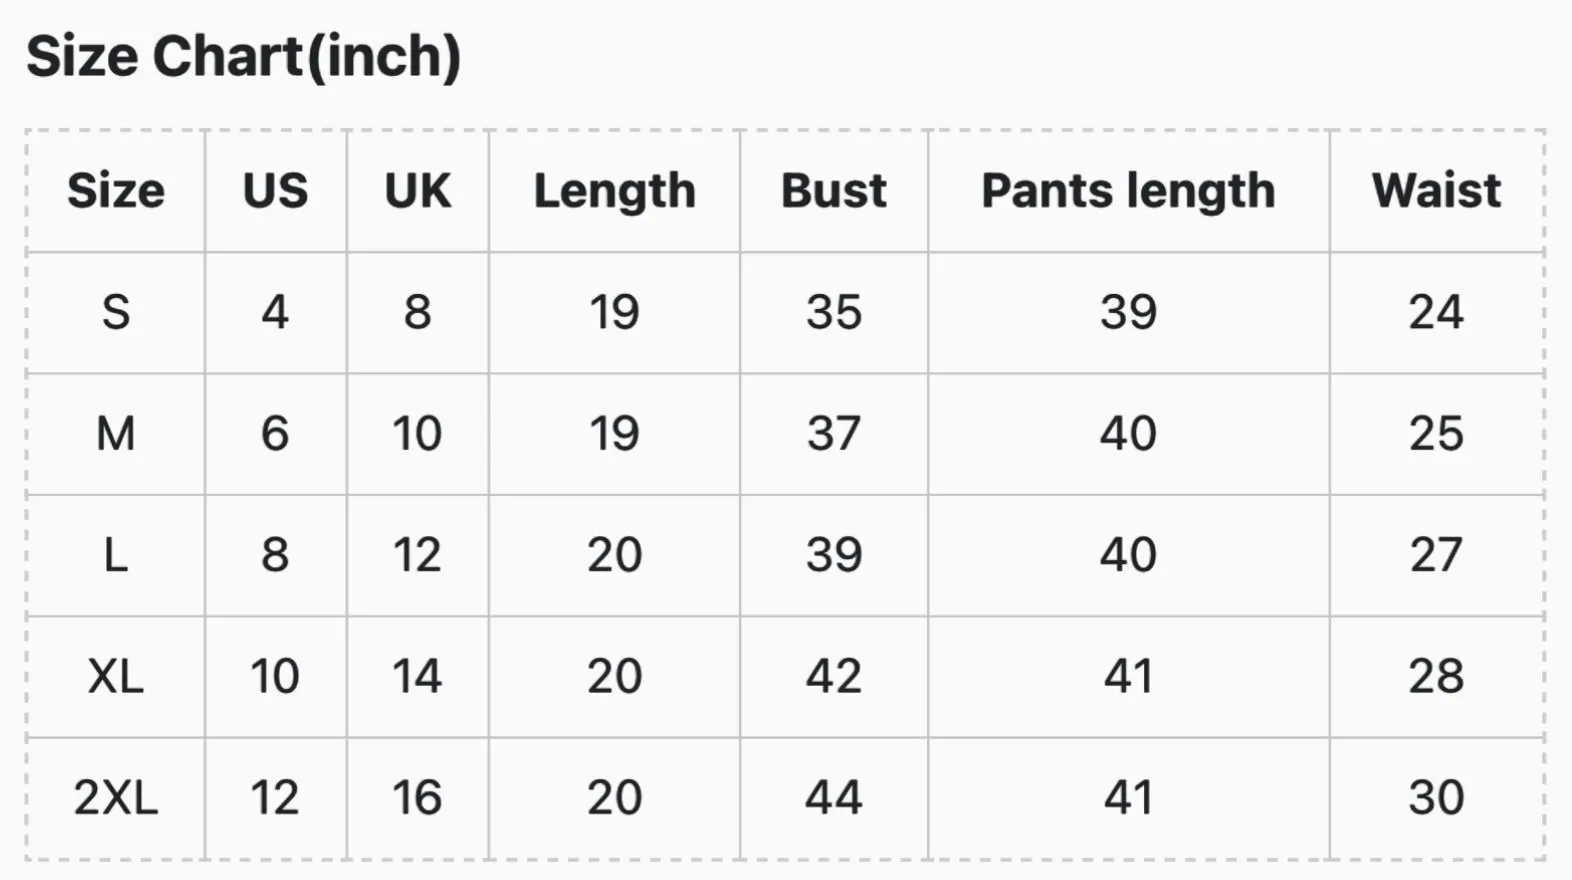Click bust value 42 in XL row
The width and height of the screenshot is (1572, 880).
[833, 677]
